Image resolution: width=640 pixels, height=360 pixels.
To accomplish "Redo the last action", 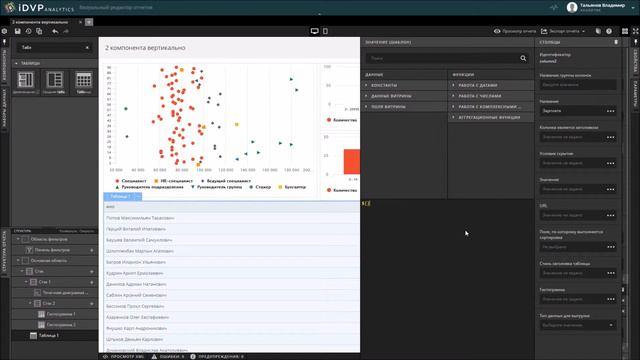I will pos(66,31).
